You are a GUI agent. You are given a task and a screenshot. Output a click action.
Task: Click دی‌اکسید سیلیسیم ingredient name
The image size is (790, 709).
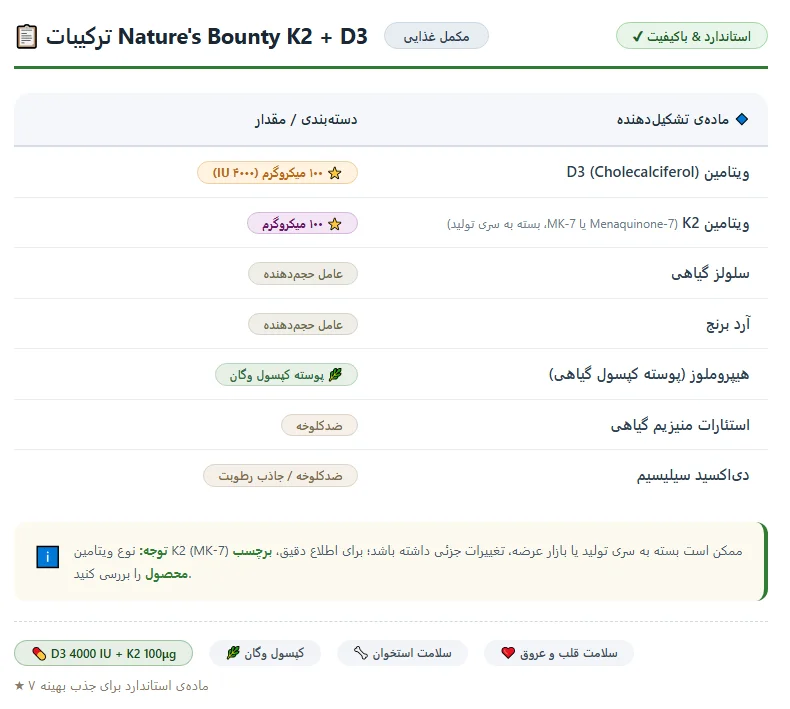(x=693, y=475)
